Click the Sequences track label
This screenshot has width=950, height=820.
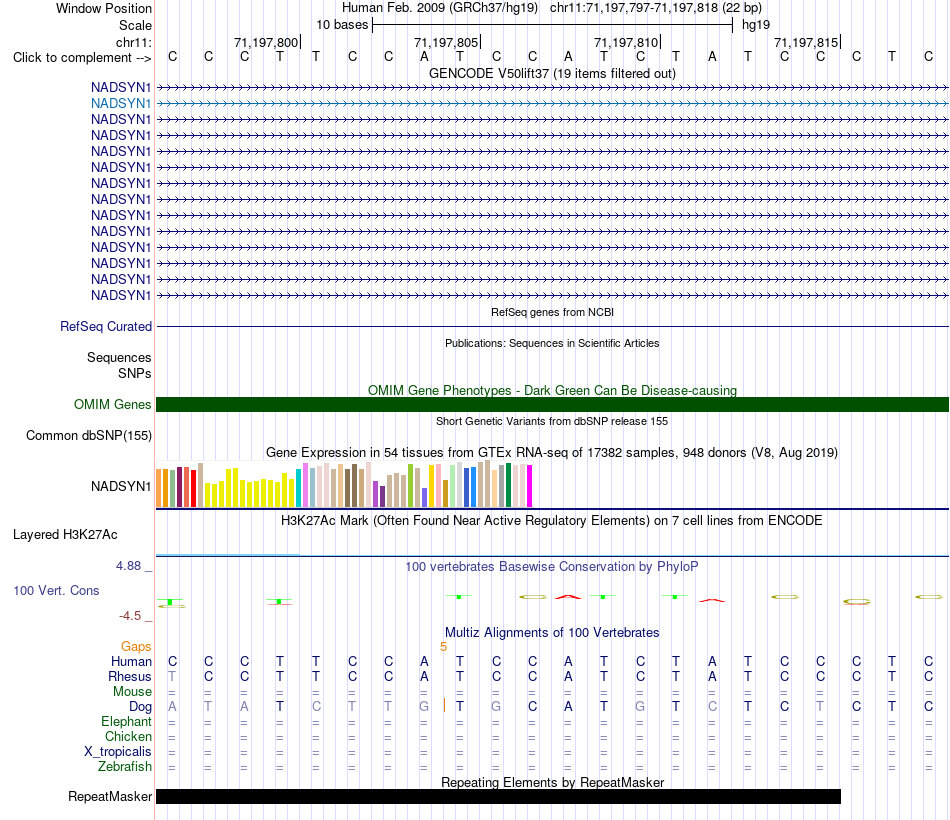[119, 358]
